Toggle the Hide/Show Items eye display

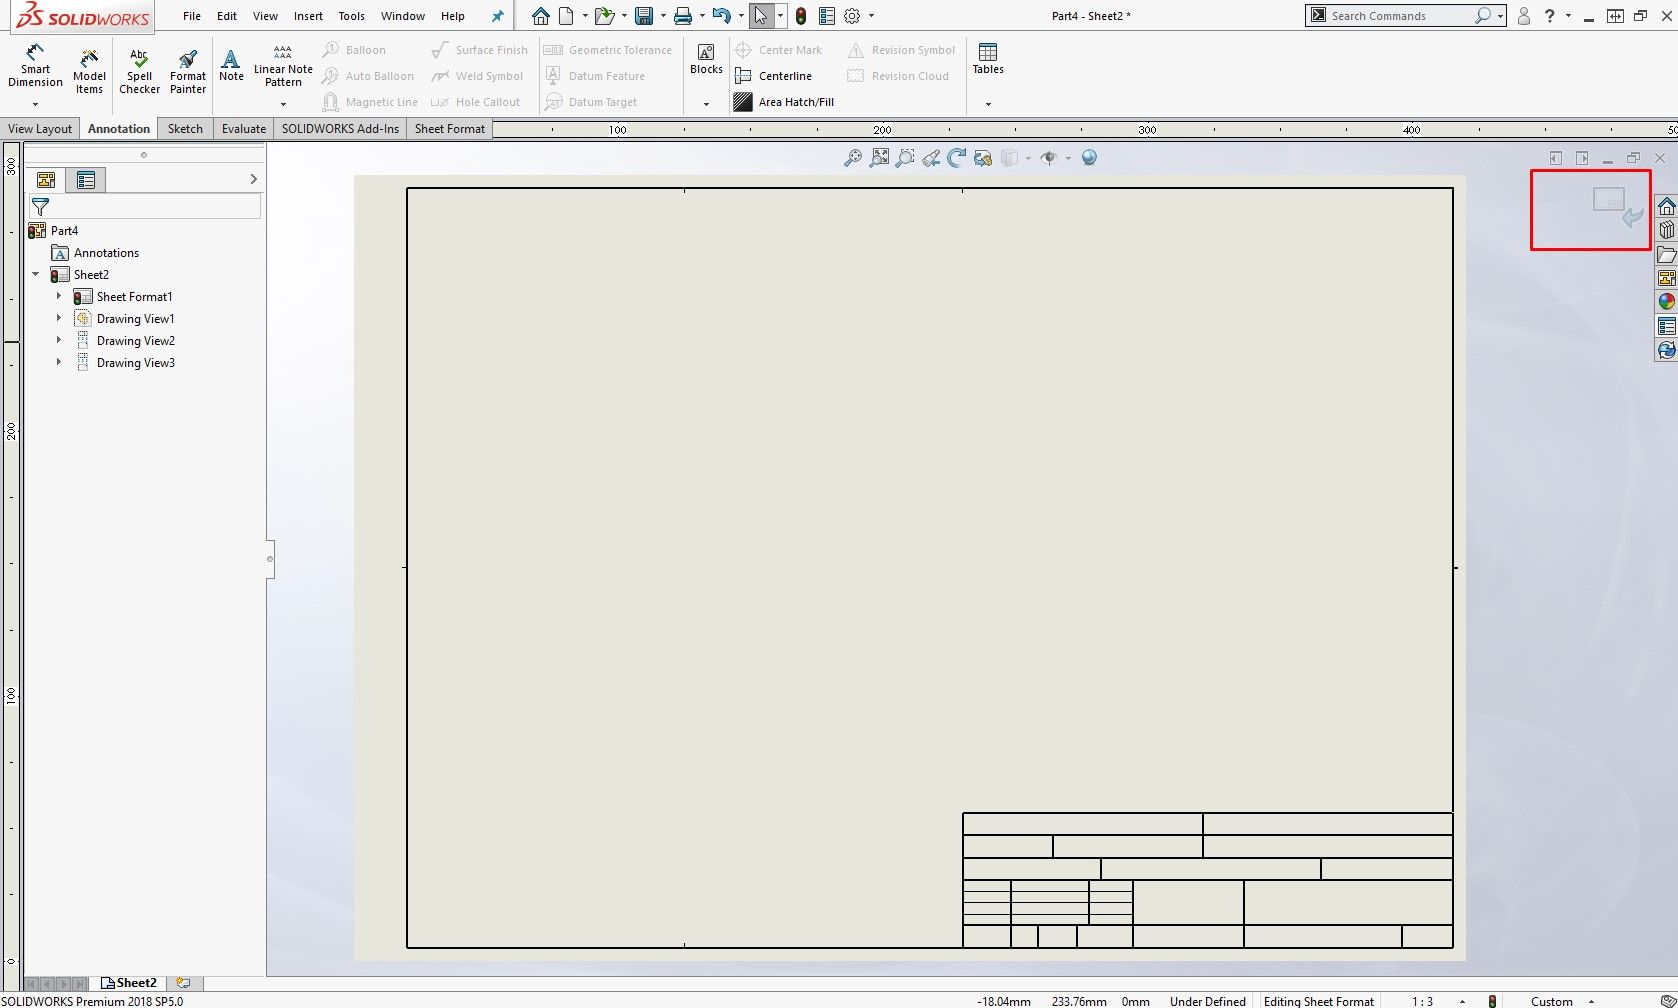coord(1049,158)
